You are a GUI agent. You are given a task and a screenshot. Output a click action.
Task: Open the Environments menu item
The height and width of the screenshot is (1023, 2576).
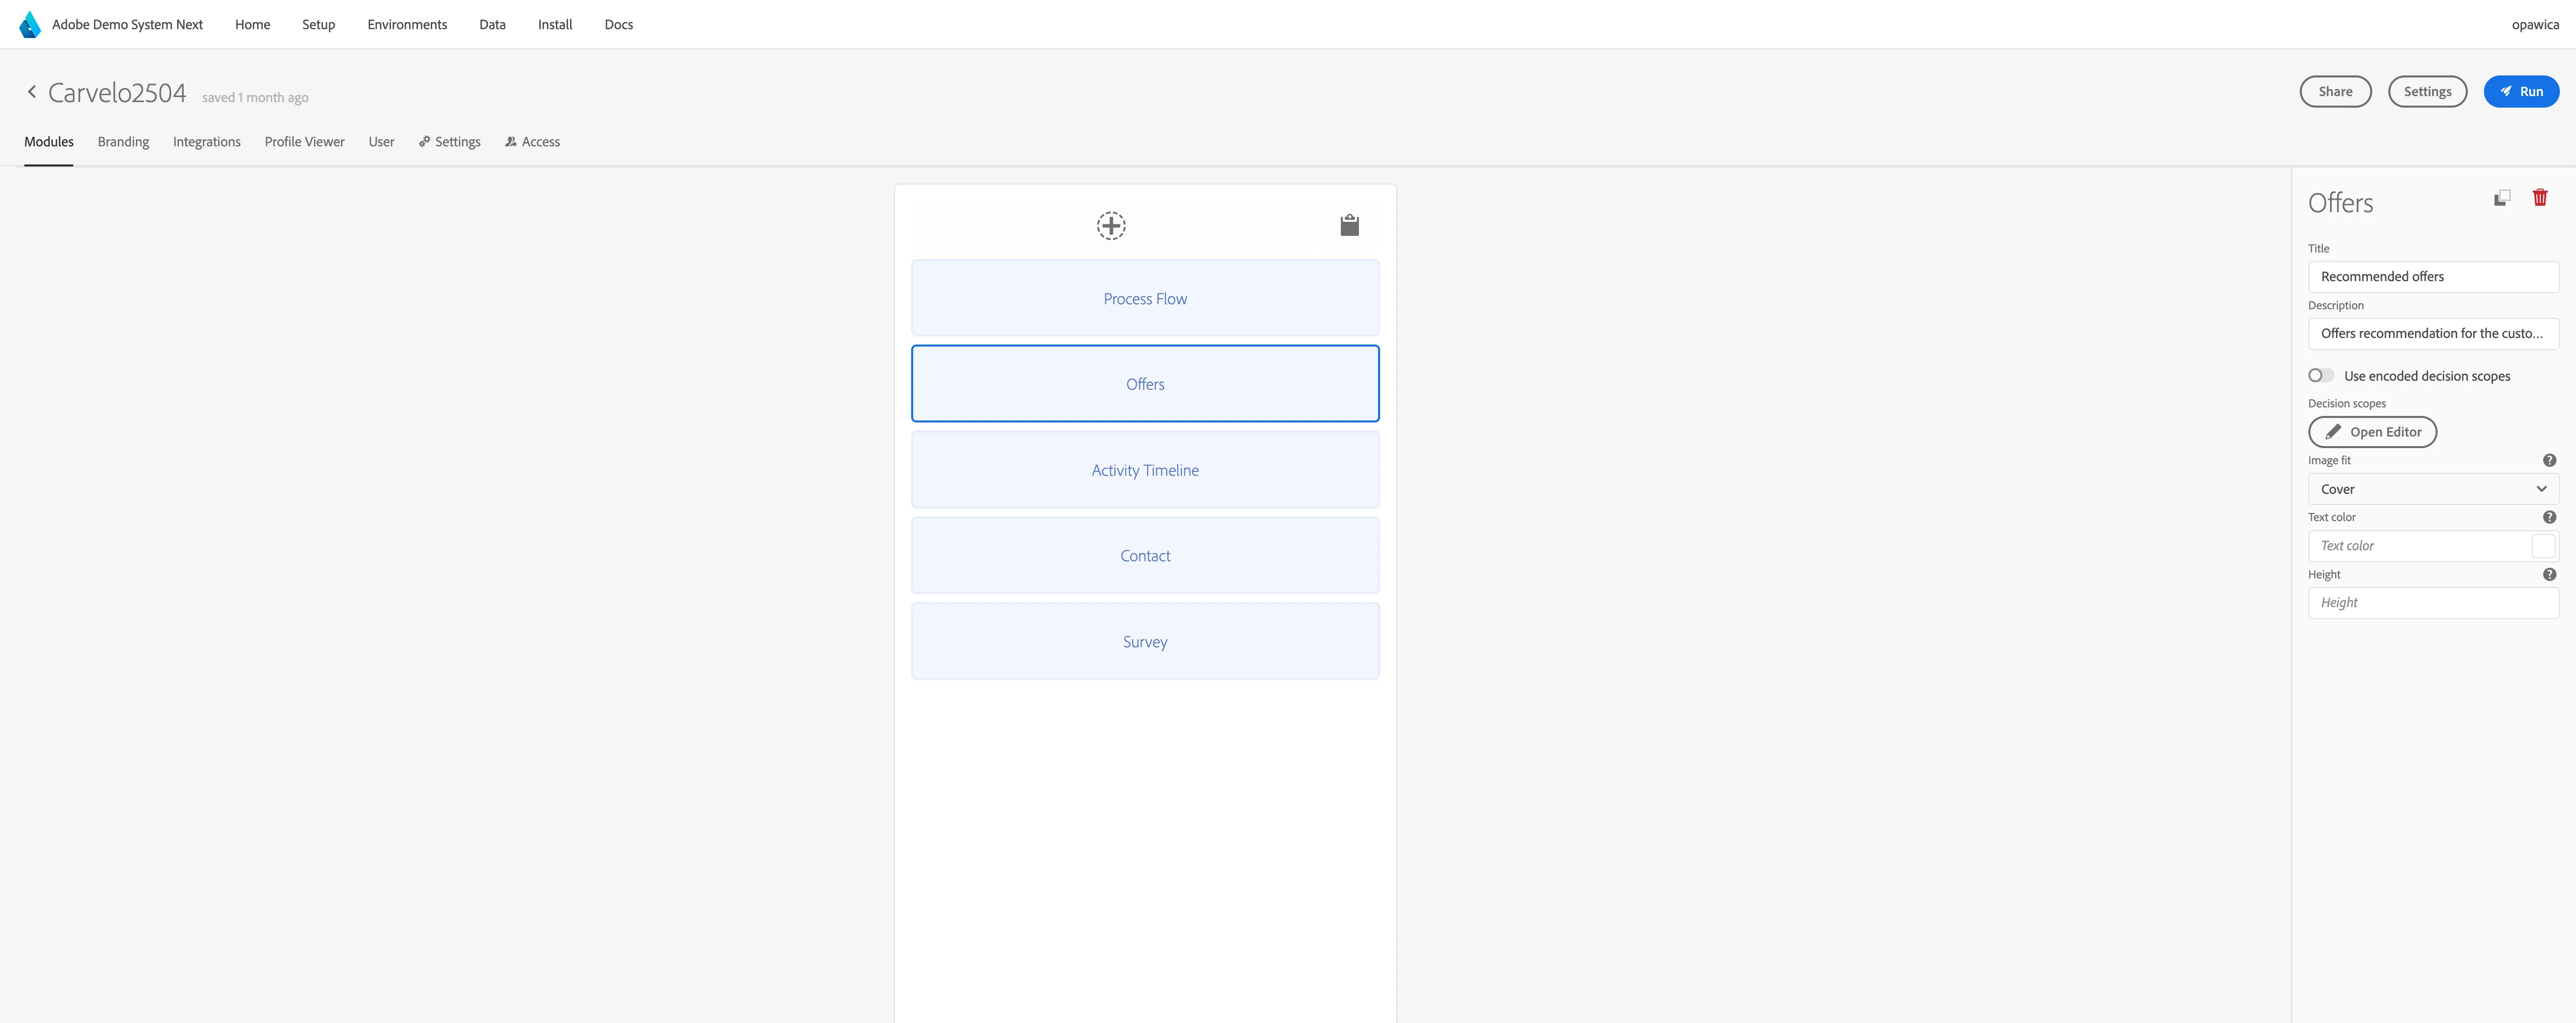[x=407, y=24]
